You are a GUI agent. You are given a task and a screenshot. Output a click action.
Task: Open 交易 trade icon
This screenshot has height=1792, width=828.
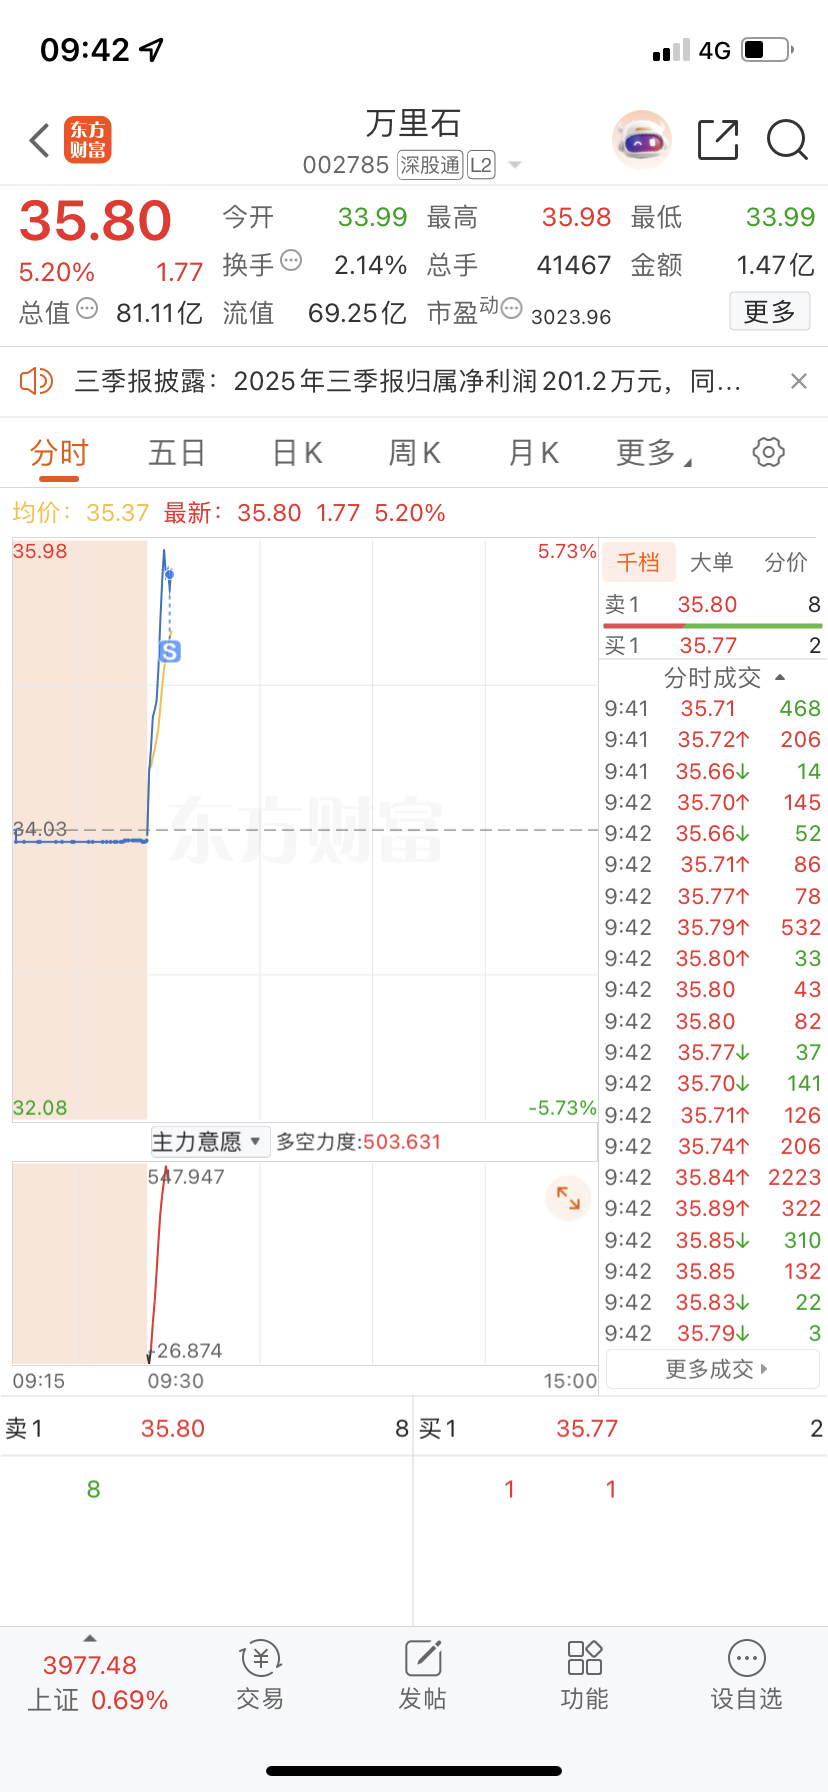(x=260, y=1675)
